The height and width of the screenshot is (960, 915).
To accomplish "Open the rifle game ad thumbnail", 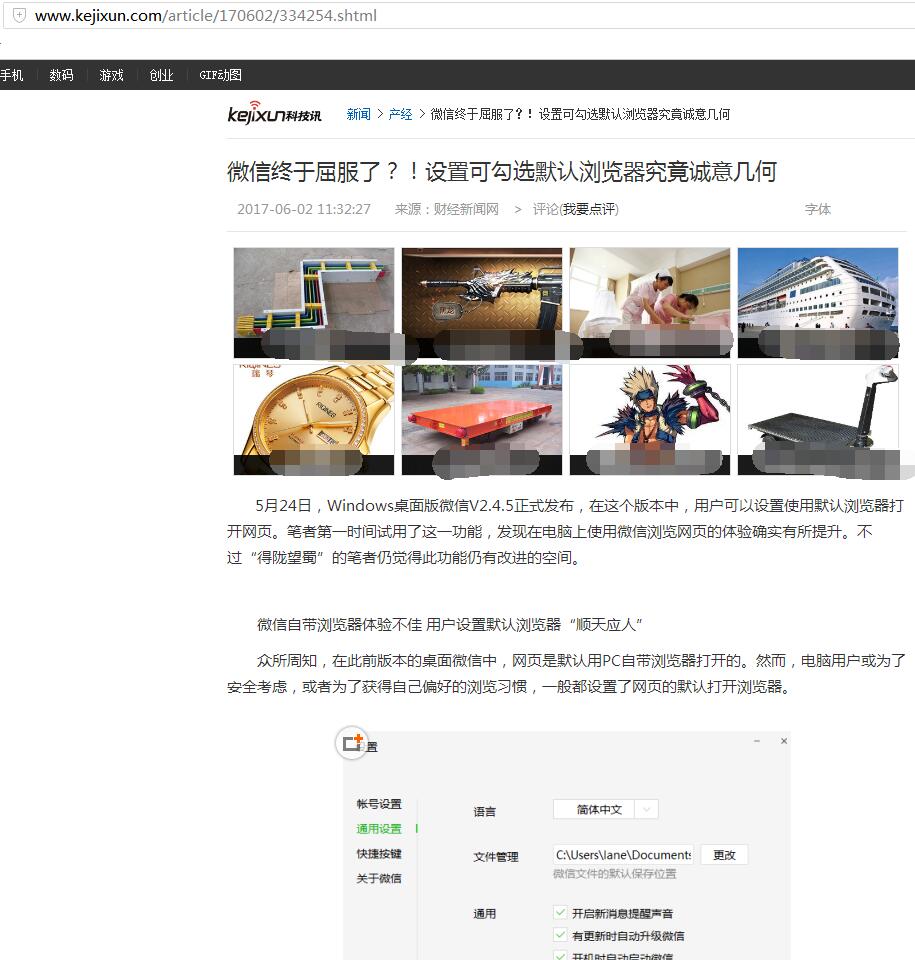I will coord(481,302).
